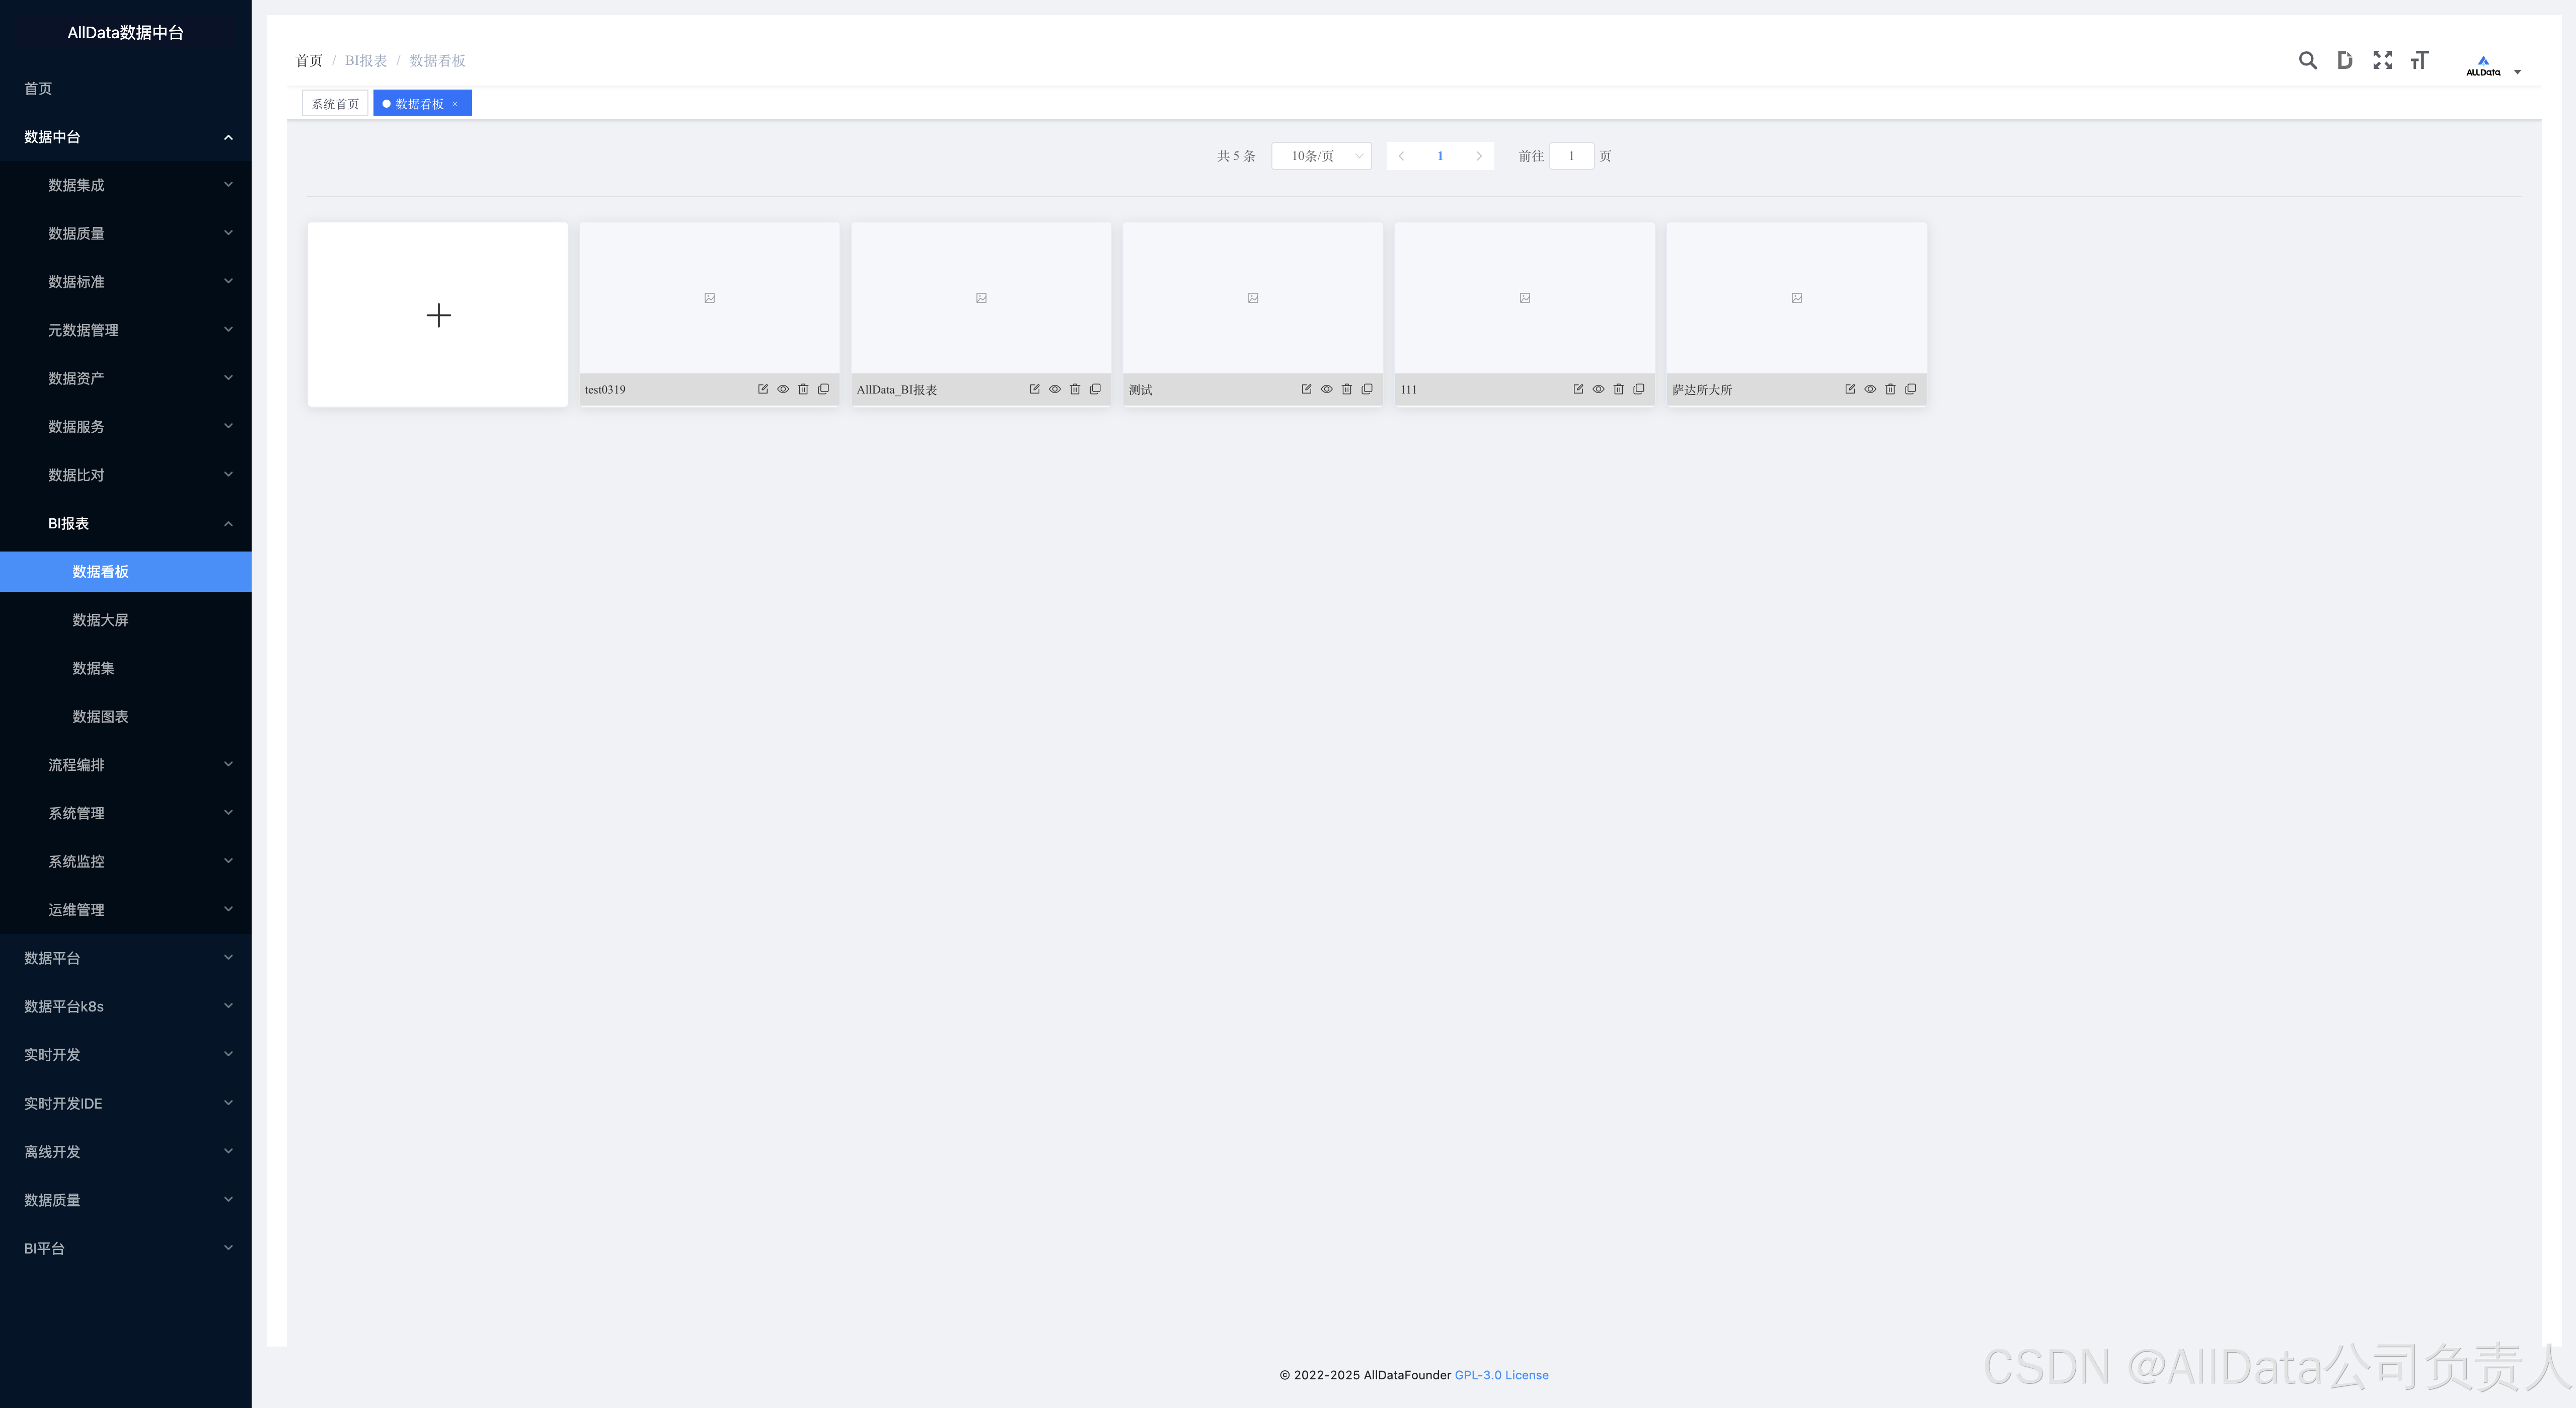Click delete icon on the 111 card
This screenshot has width=2576, height=1408.
1618,389
